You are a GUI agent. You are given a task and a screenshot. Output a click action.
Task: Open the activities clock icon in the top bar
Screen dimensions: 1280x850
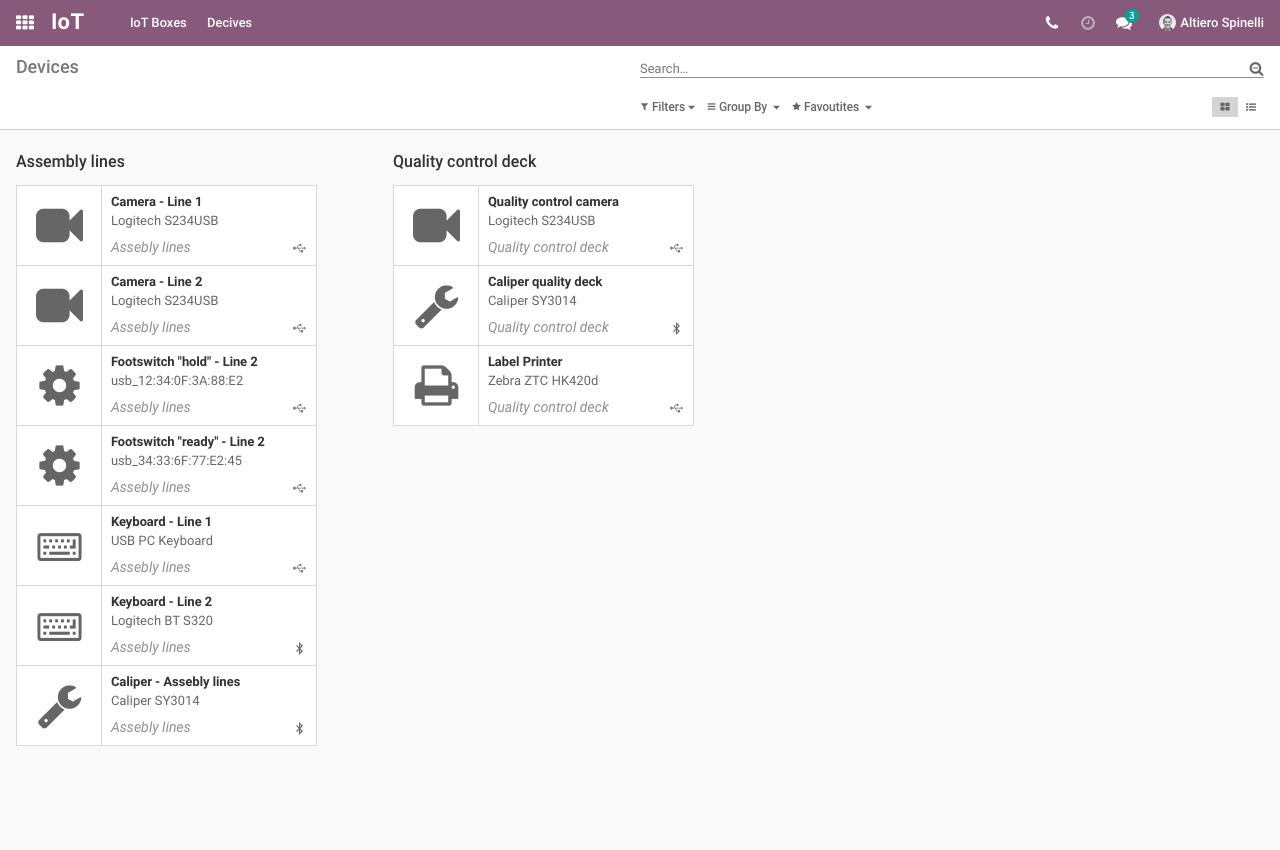point(1087,22)
